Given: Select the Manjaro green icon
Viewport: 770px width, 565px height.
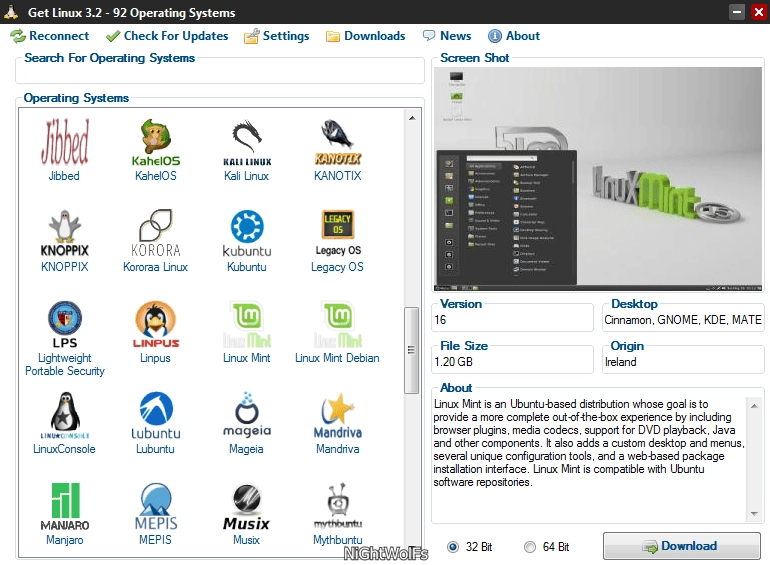Looking at the screenshot, I should [64, 507].
